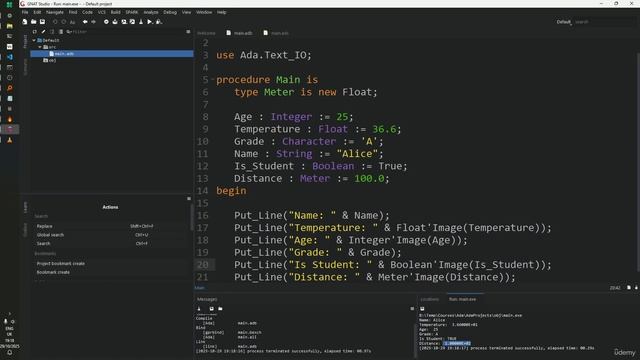Click the ENG UK language indicator
The width and height of the screenshot is (640, 360).
pos(9,331)
